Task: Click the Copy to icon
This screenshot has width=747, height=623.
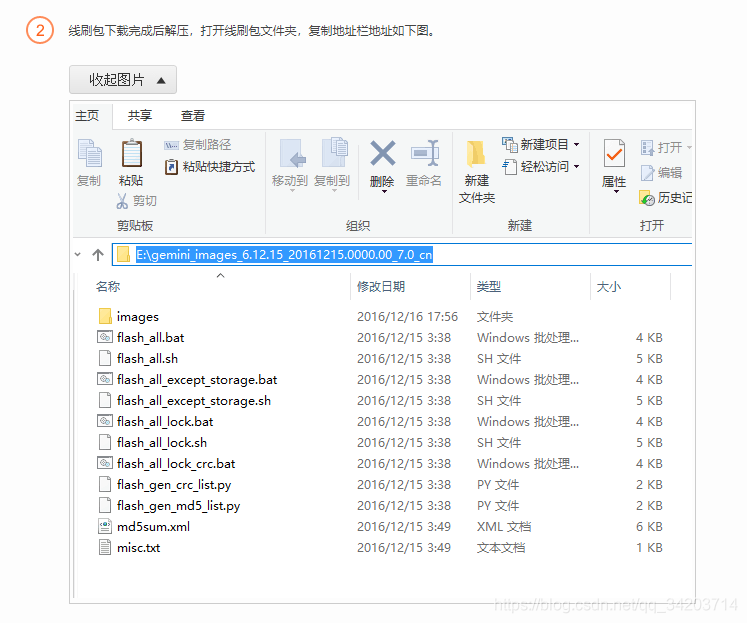Action: [x=335, y=153]
